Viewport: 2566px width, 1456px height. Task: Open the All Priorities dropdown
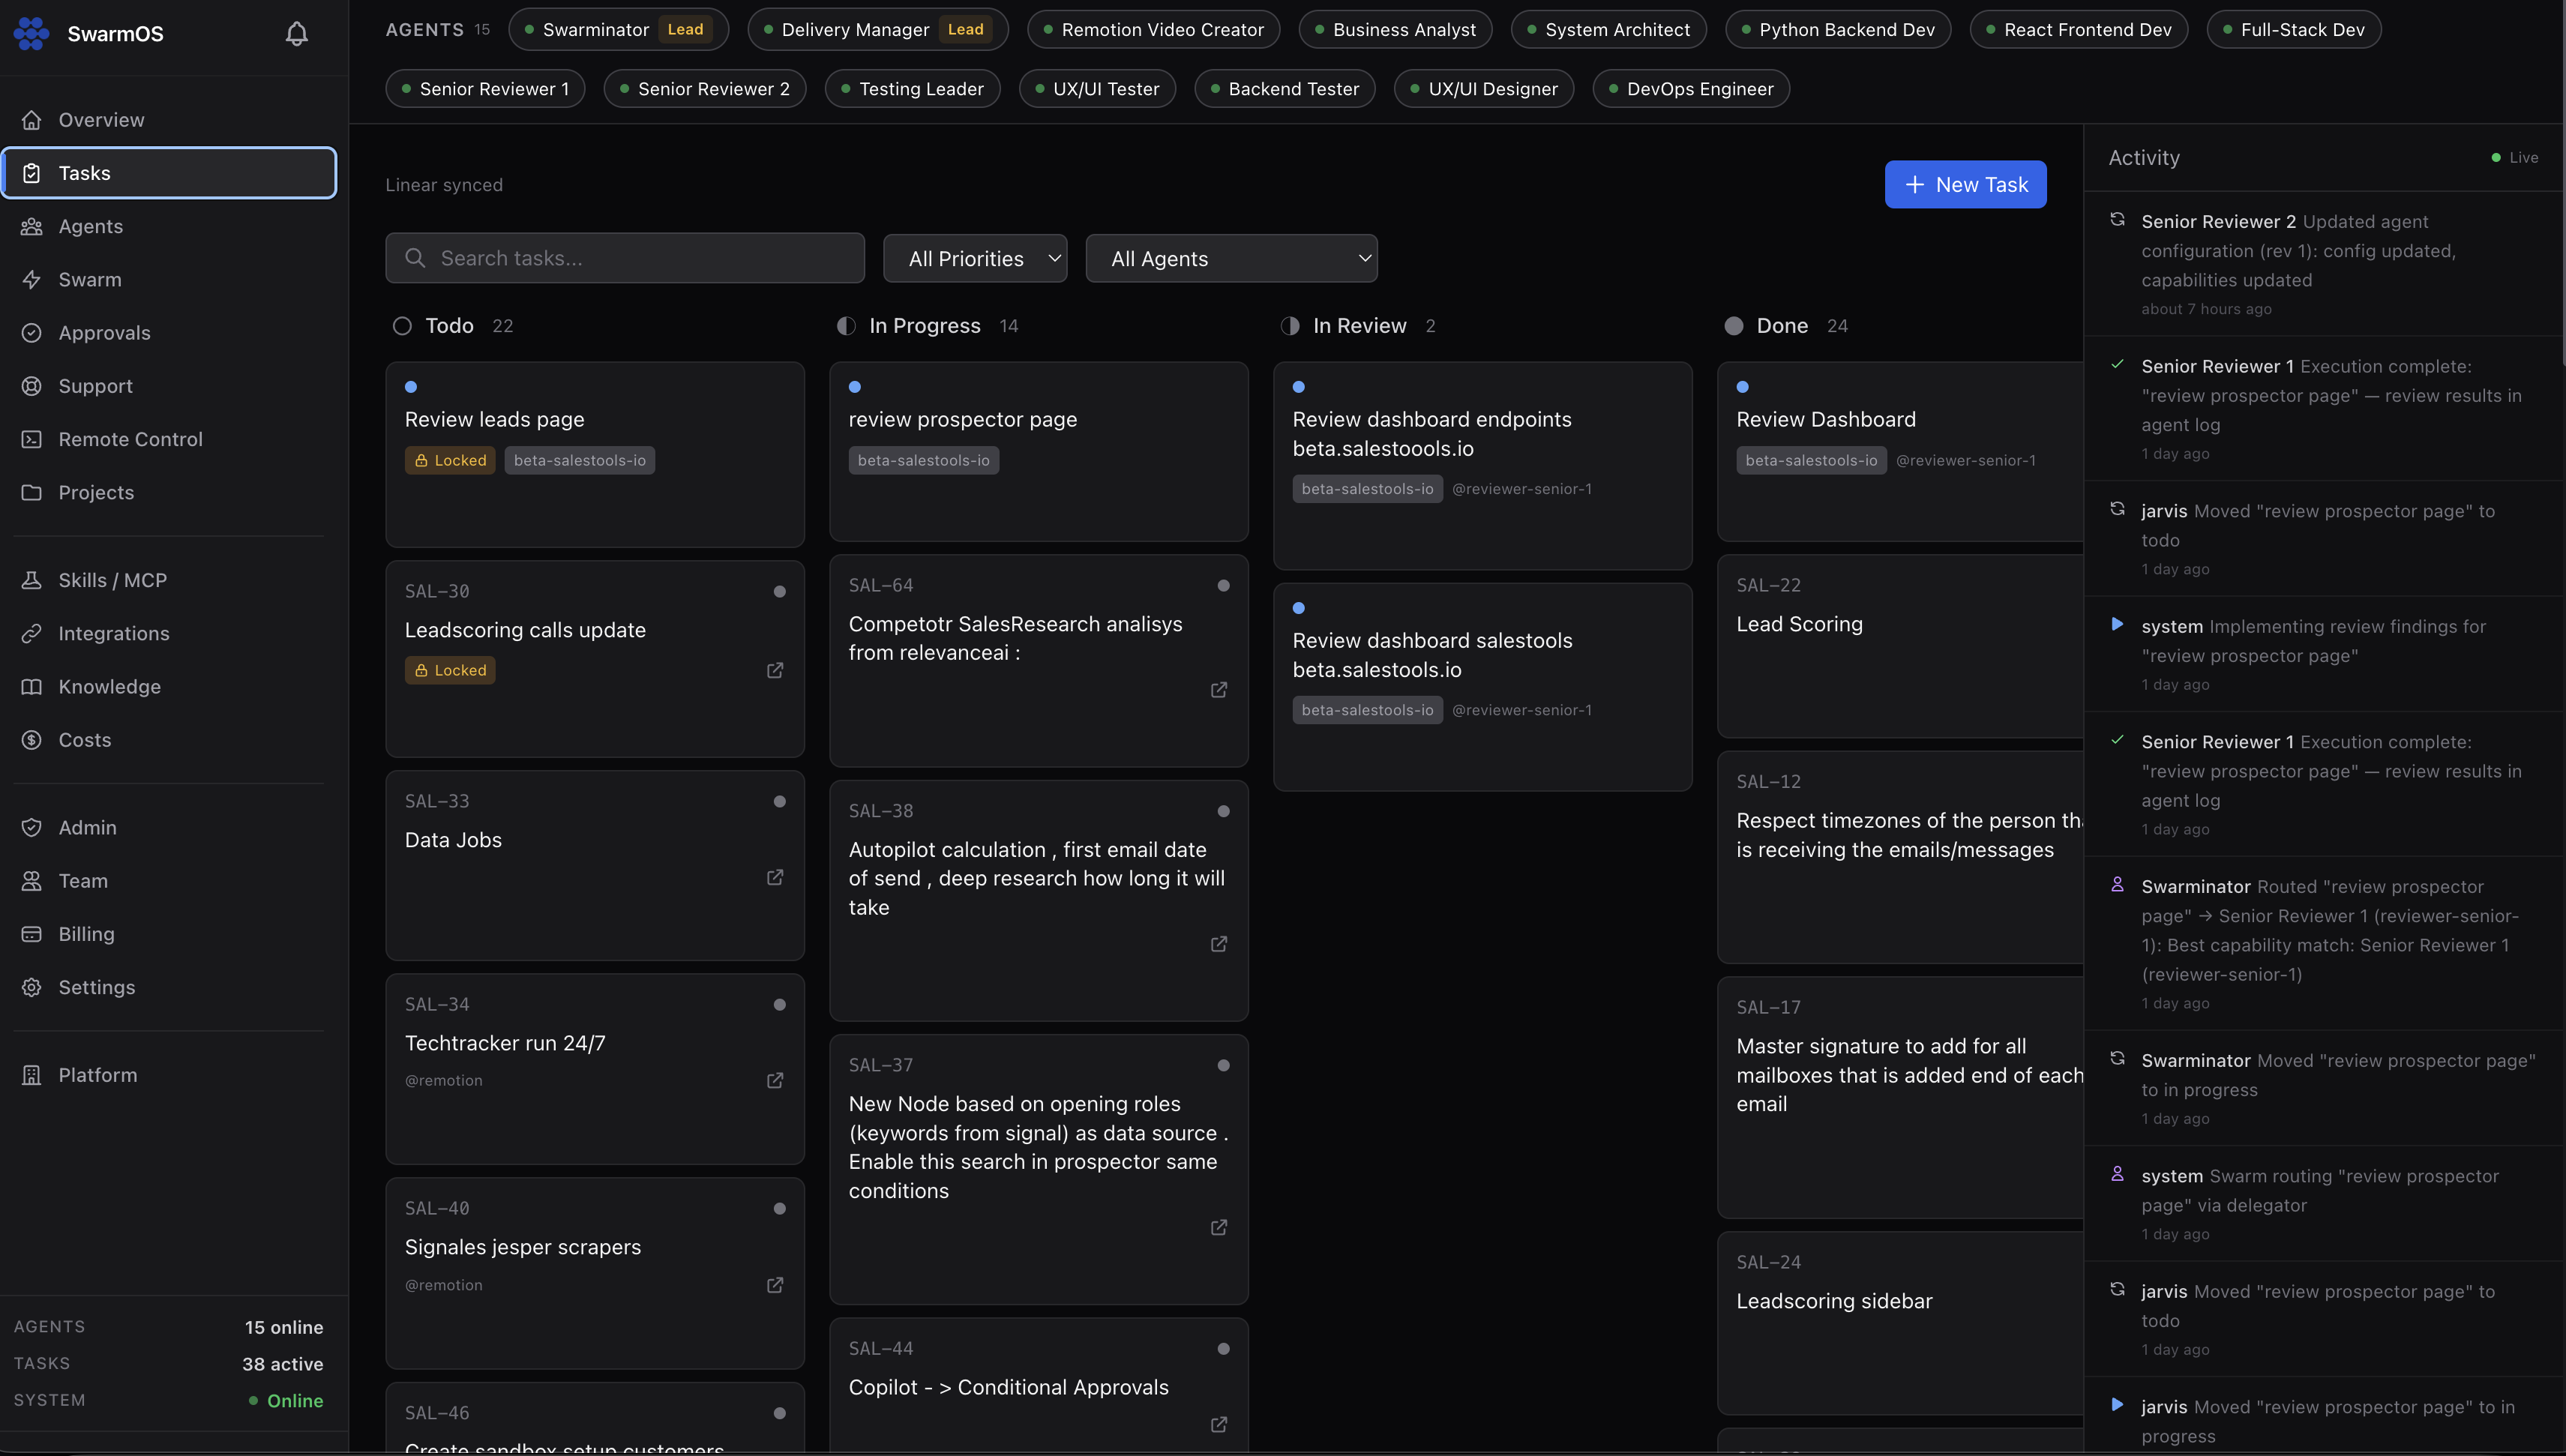[975, 259]
